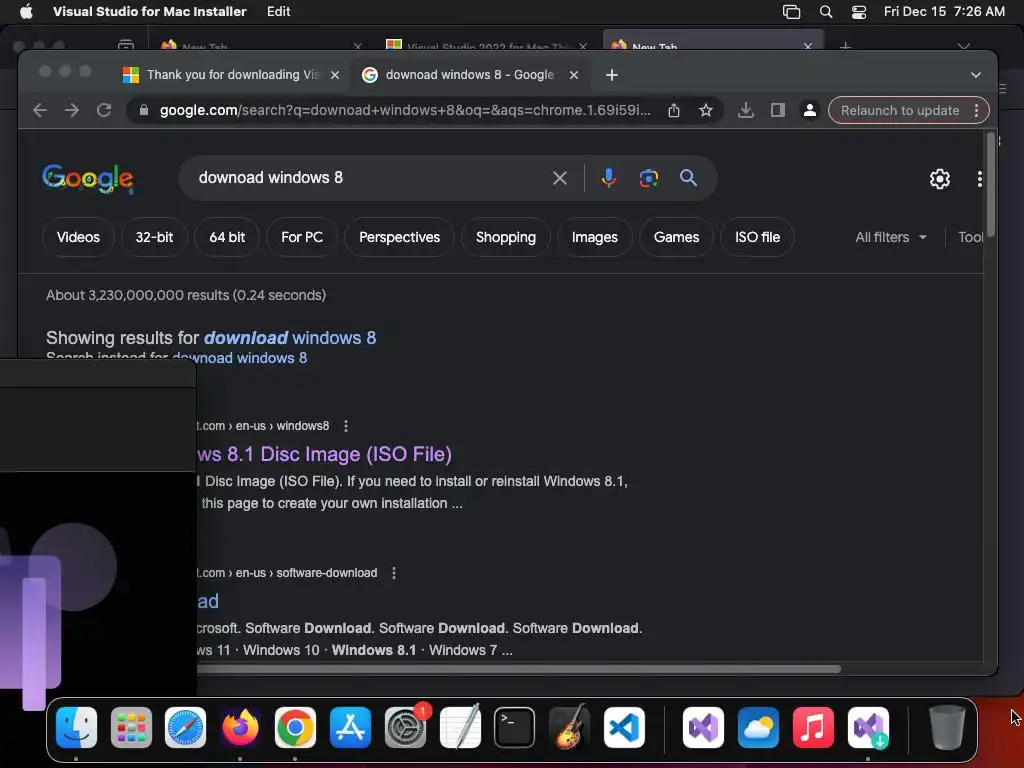
Task: Open the 8.1 Disc Image (ISO File) link
Action: [x=325, y=454]
